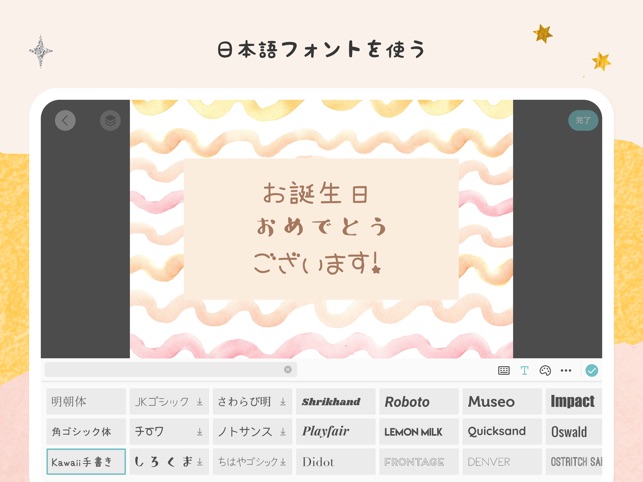Pick the Didot font
This screenshot has height=482, width=643.
[335, 461]
